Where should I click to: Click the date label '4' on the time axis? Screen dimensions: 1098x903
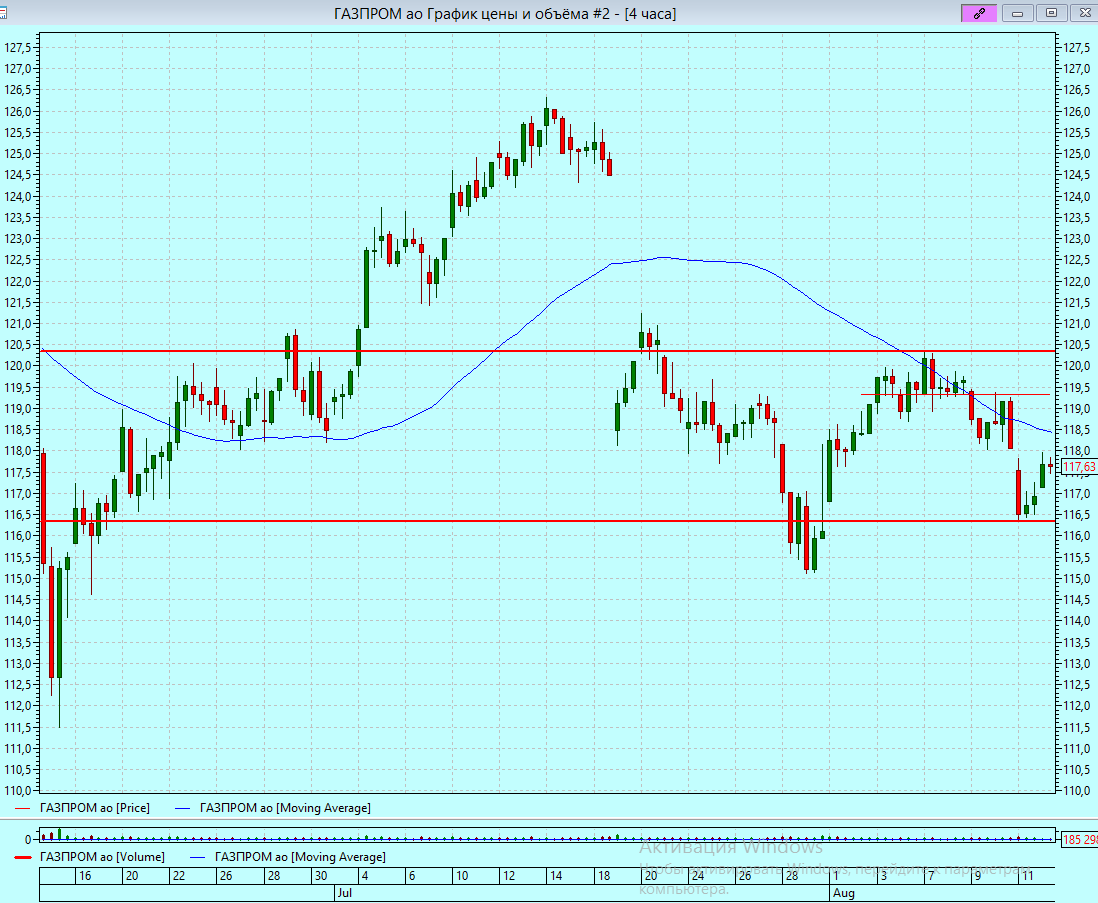365,876
